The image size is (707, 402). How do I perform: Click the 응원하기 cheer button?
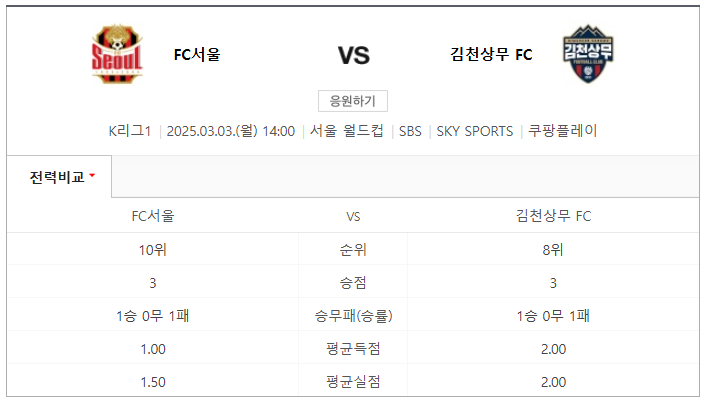coord(353,101)
